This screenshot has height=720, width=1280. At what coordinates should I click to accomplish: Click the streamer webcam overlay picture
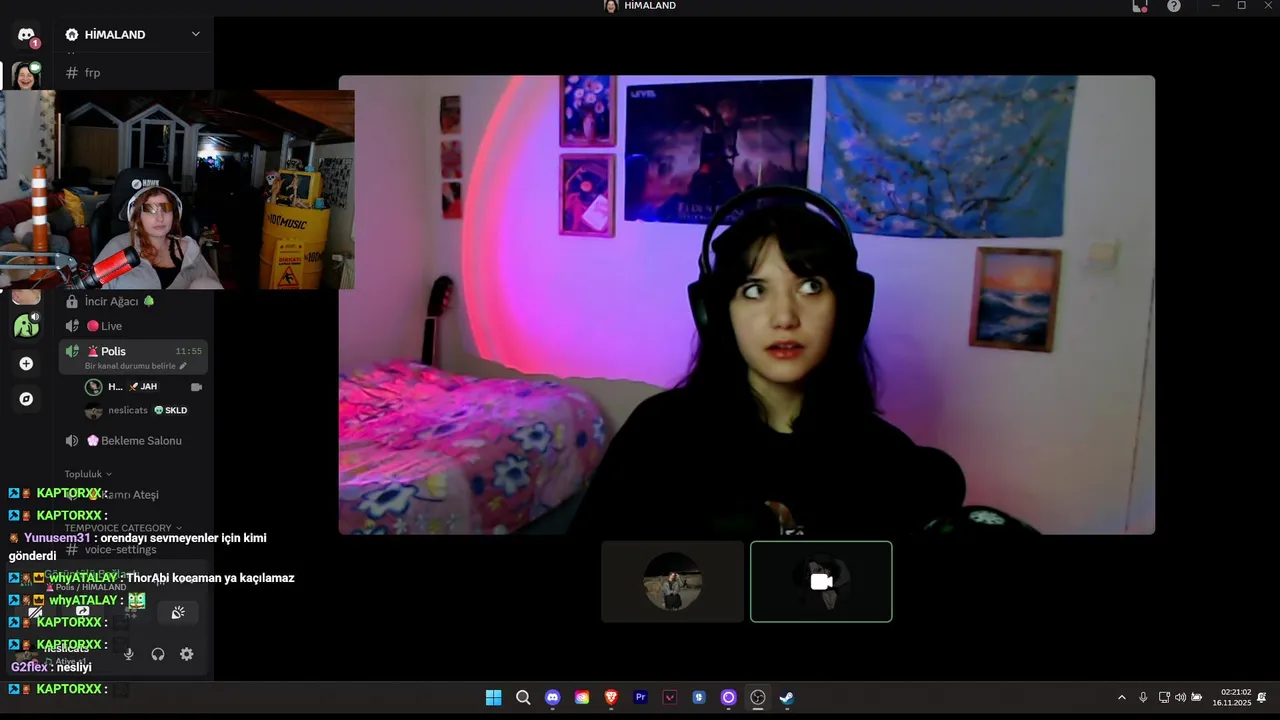[177, 190]
